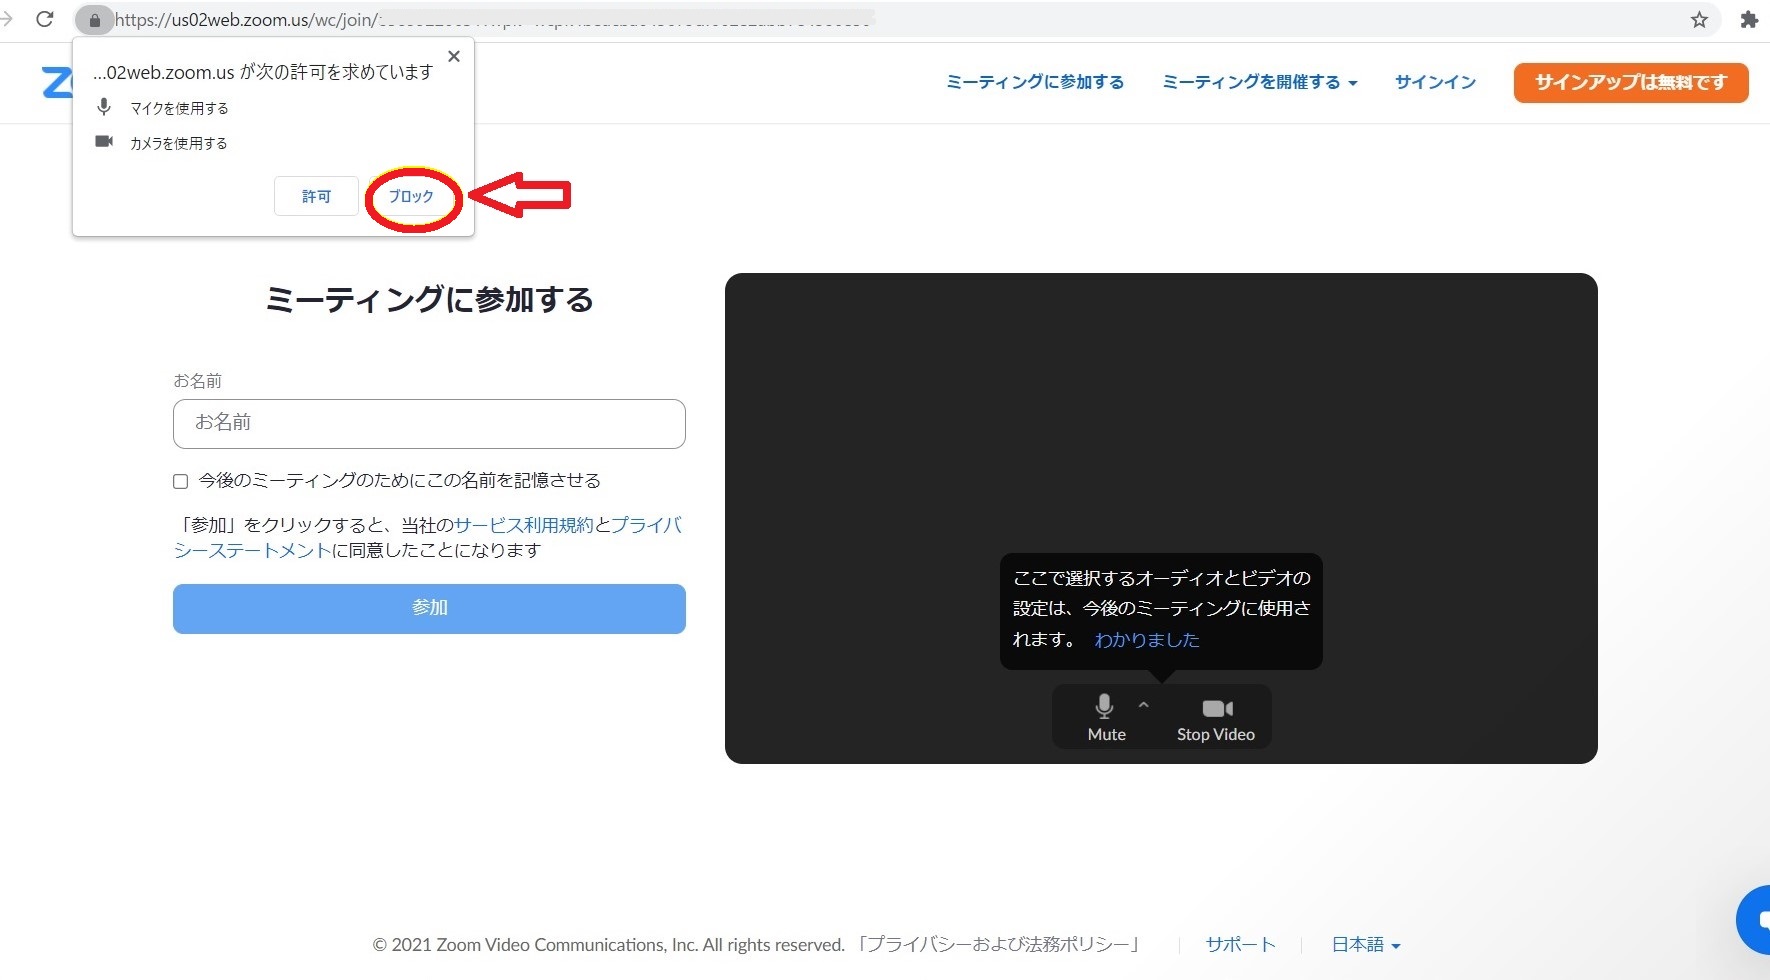The width and height of the screenshot is (1770, 980).
Task: Click the video preview area
Action: (x=1161, y=518)
